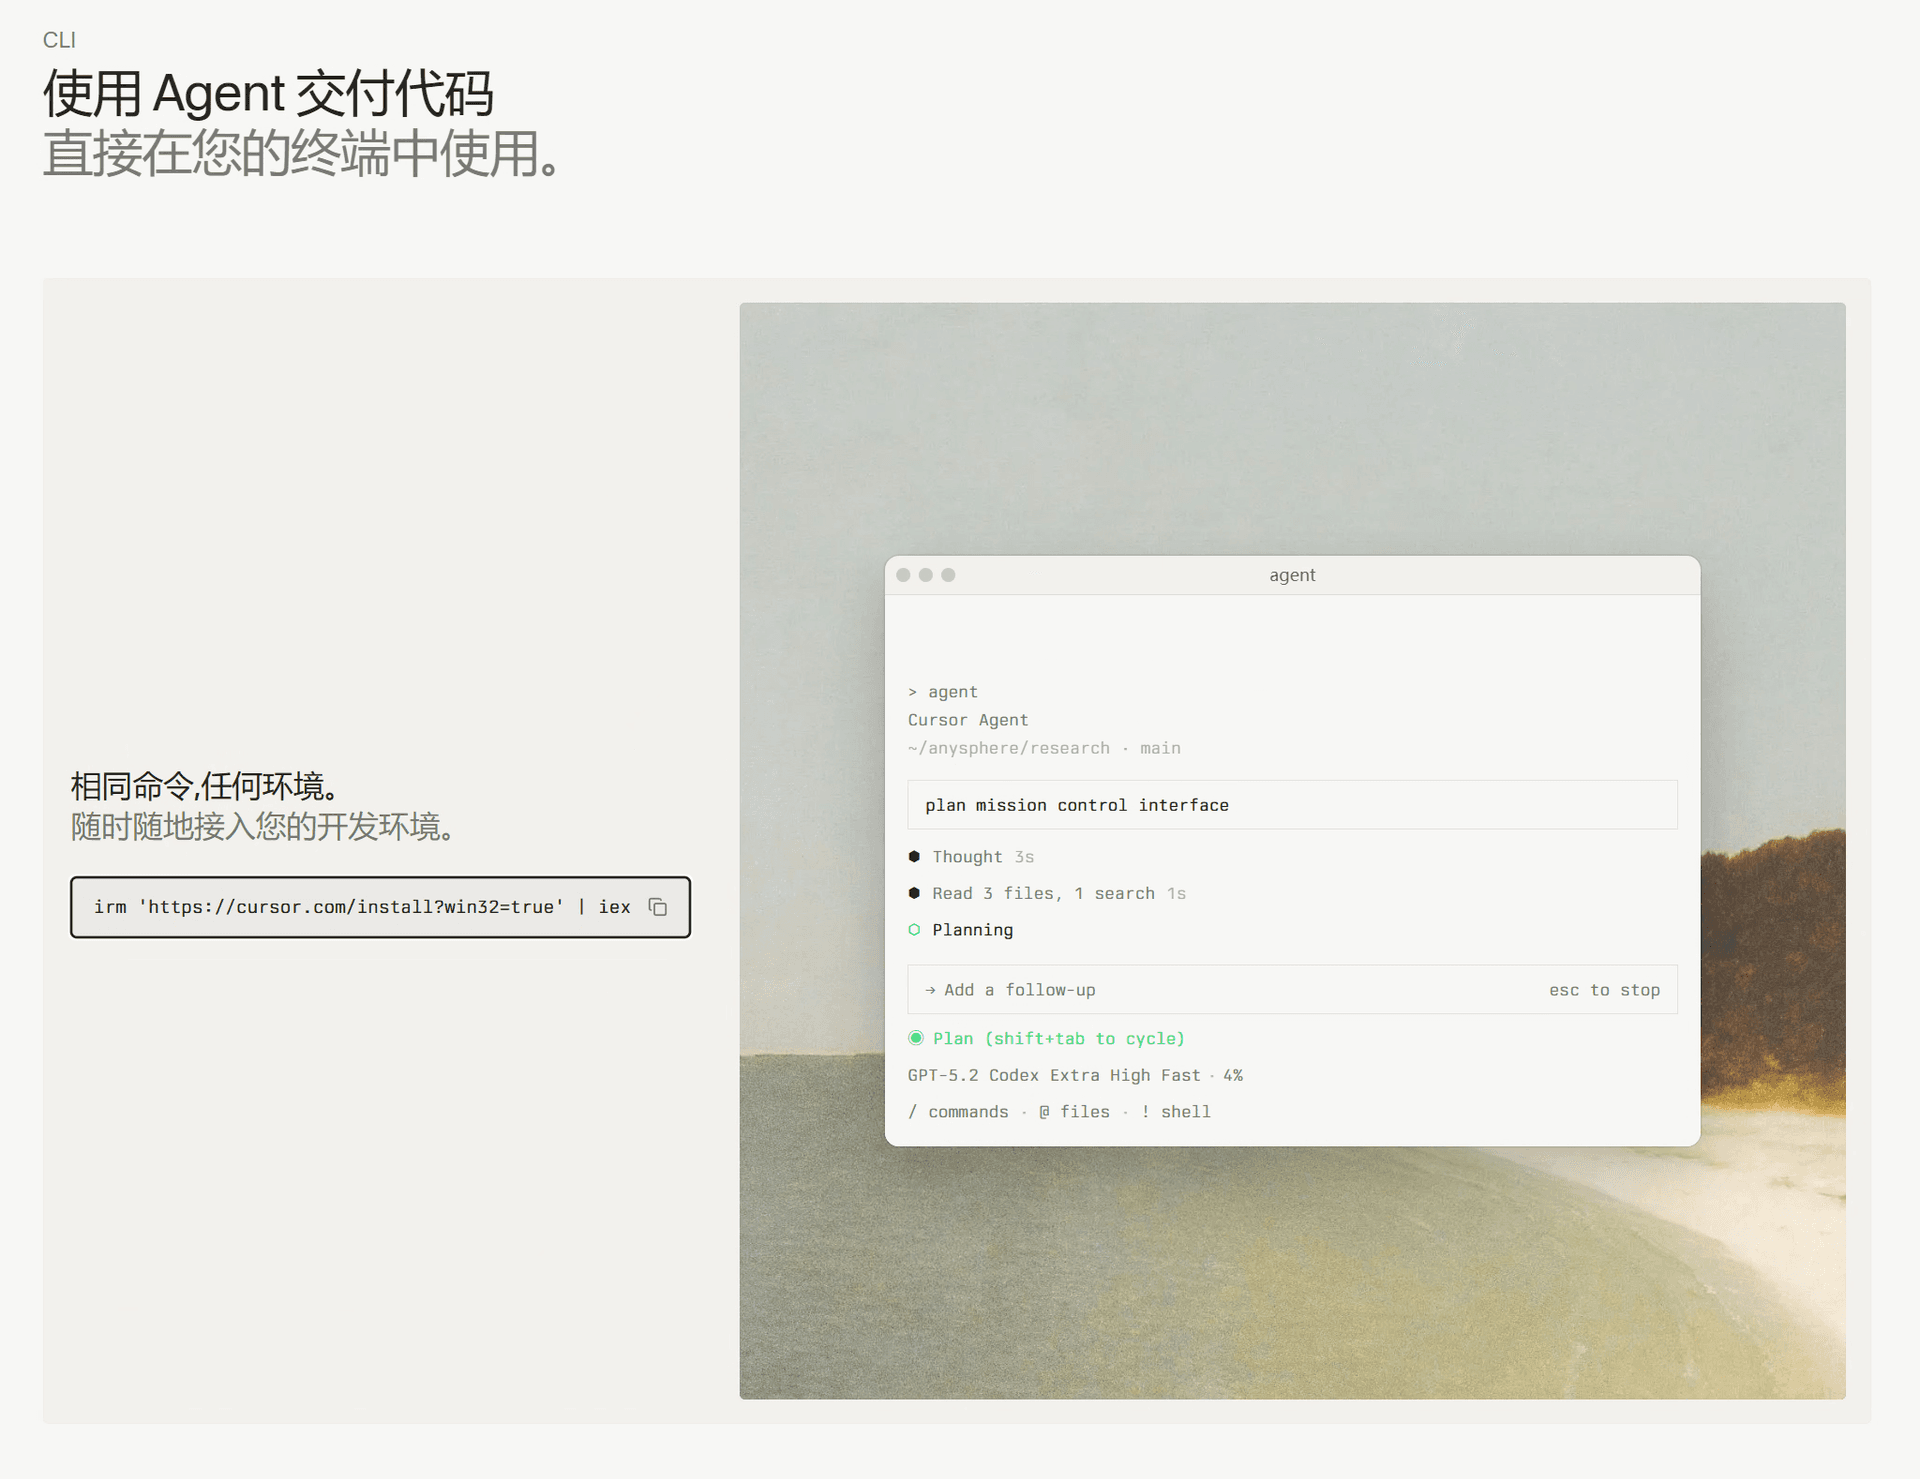Click the Thought status hexagon icon
The image size is (1920, 1479).
tap(914, 856)
